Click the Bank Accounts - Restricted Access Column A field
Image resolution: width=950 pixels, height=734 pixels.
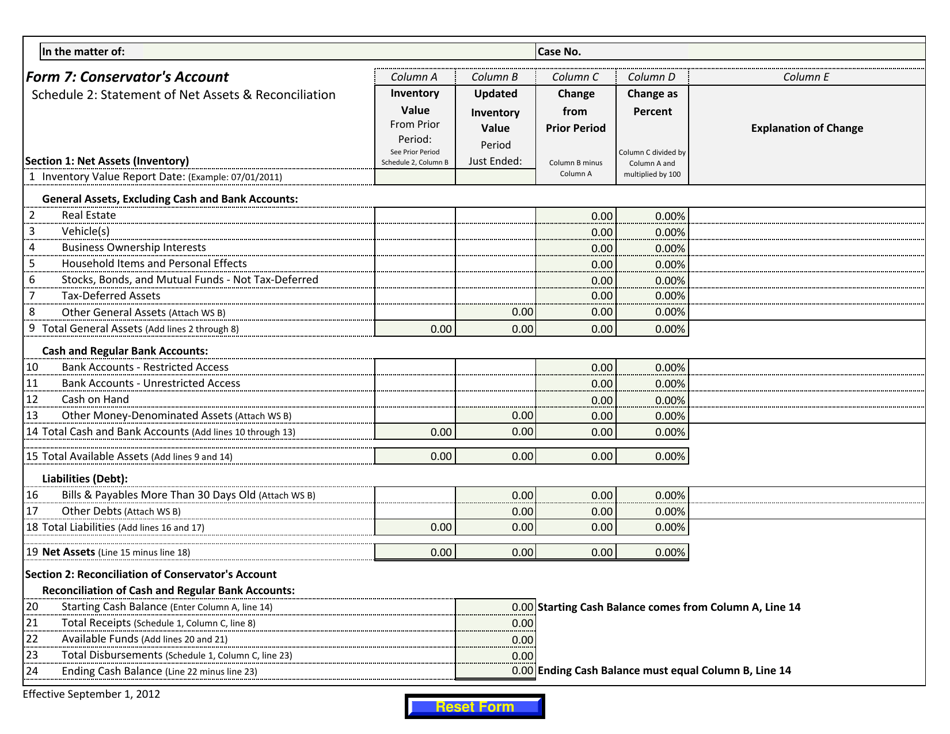pos(415,367)
